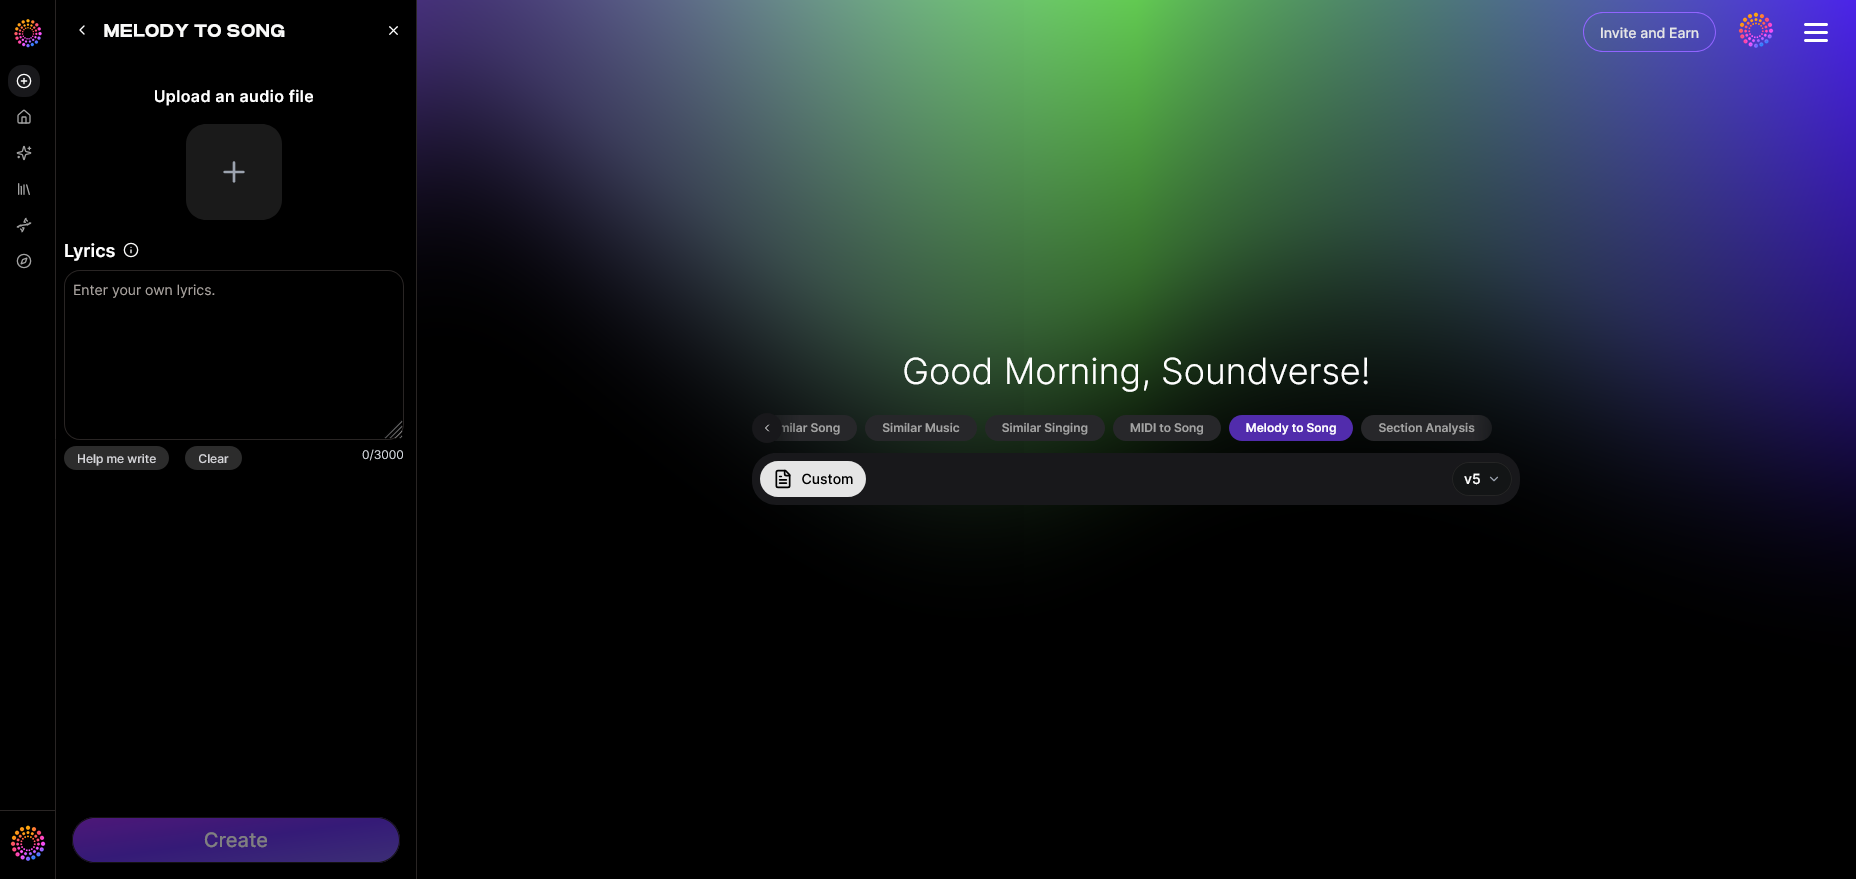Viewport: 1856px width, 879px height.
Task: Open the Library sidebar icon
Action: [x=24, y=189]
